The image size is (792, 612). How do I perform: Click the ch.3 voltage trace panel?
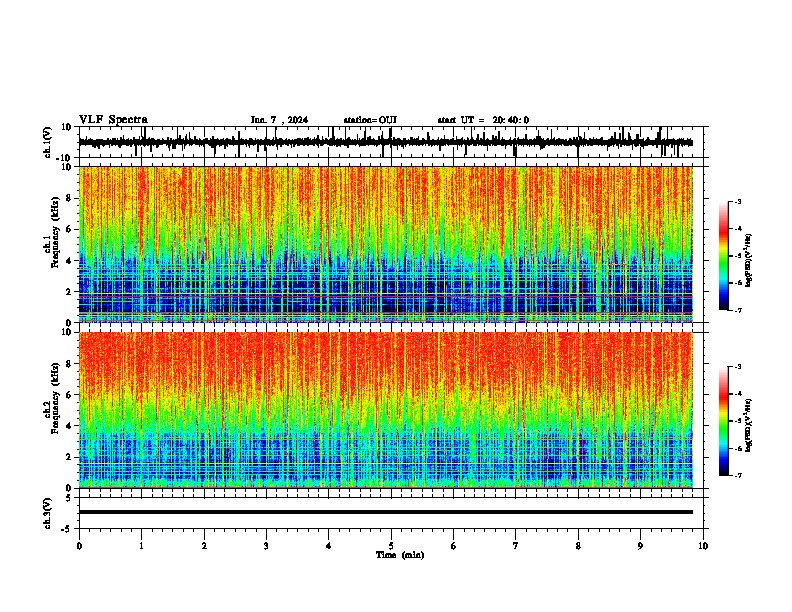pyautogui.click(x=393, y=513)
